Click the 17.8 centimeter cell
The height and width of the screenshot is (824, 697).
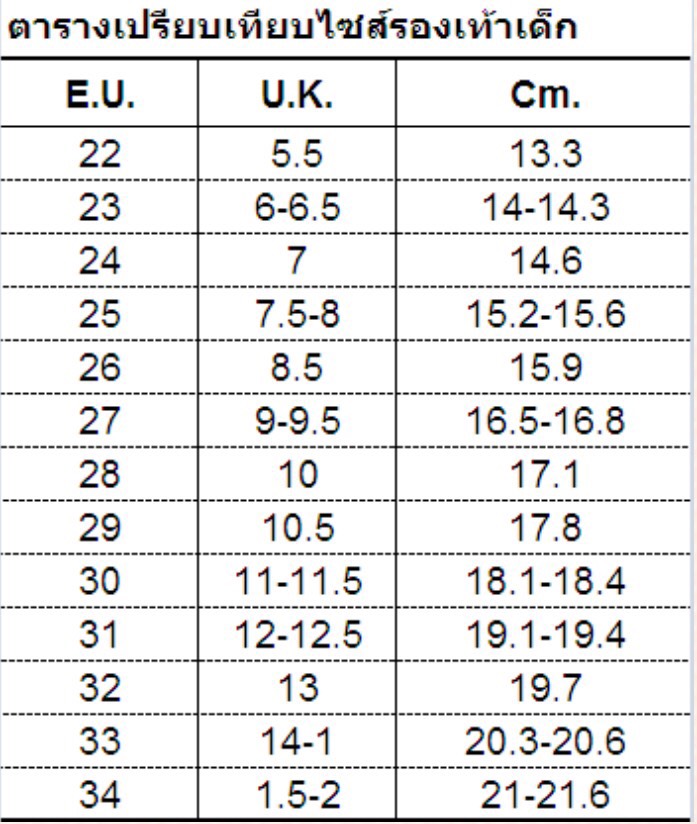point(543,526)
